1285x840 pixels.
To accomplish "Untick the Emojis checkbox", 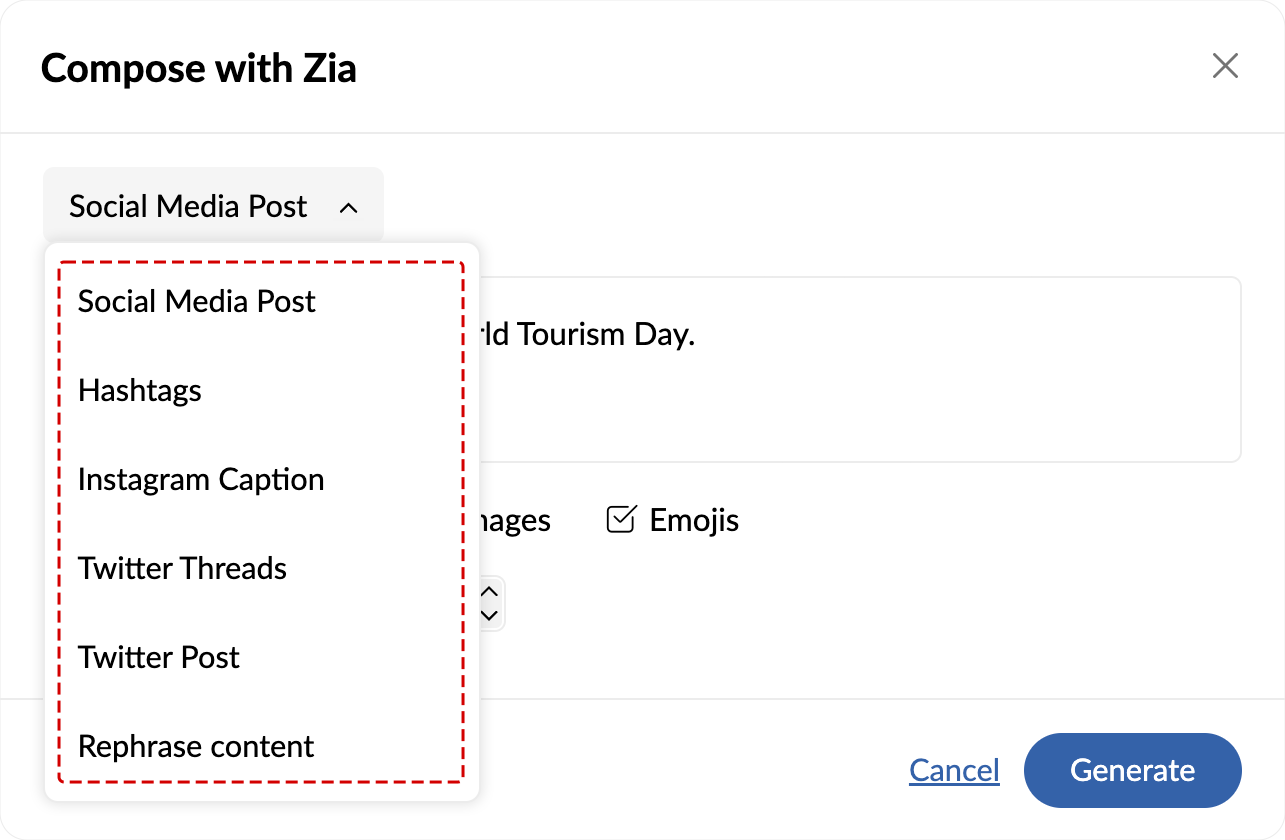I will pos(621,520).
